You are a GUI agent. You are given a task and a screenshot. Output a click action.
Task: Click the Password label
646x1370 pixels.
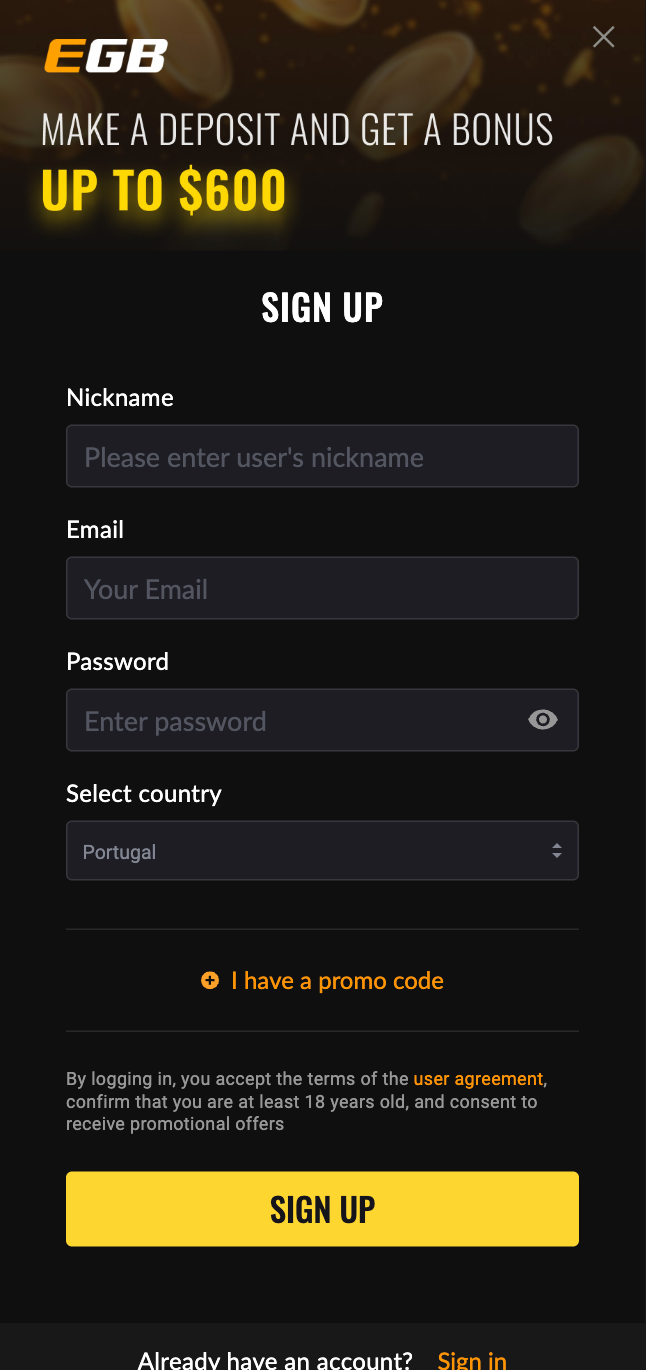pos(117,662)
